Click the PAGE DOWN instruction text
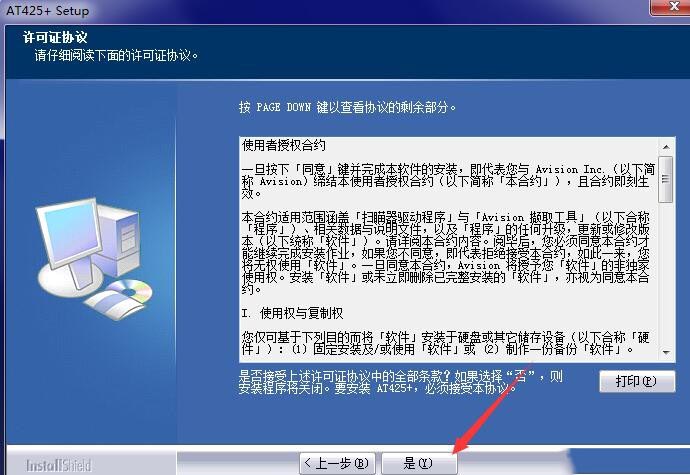This screenshot has width=690, height=475. [347, 107]
